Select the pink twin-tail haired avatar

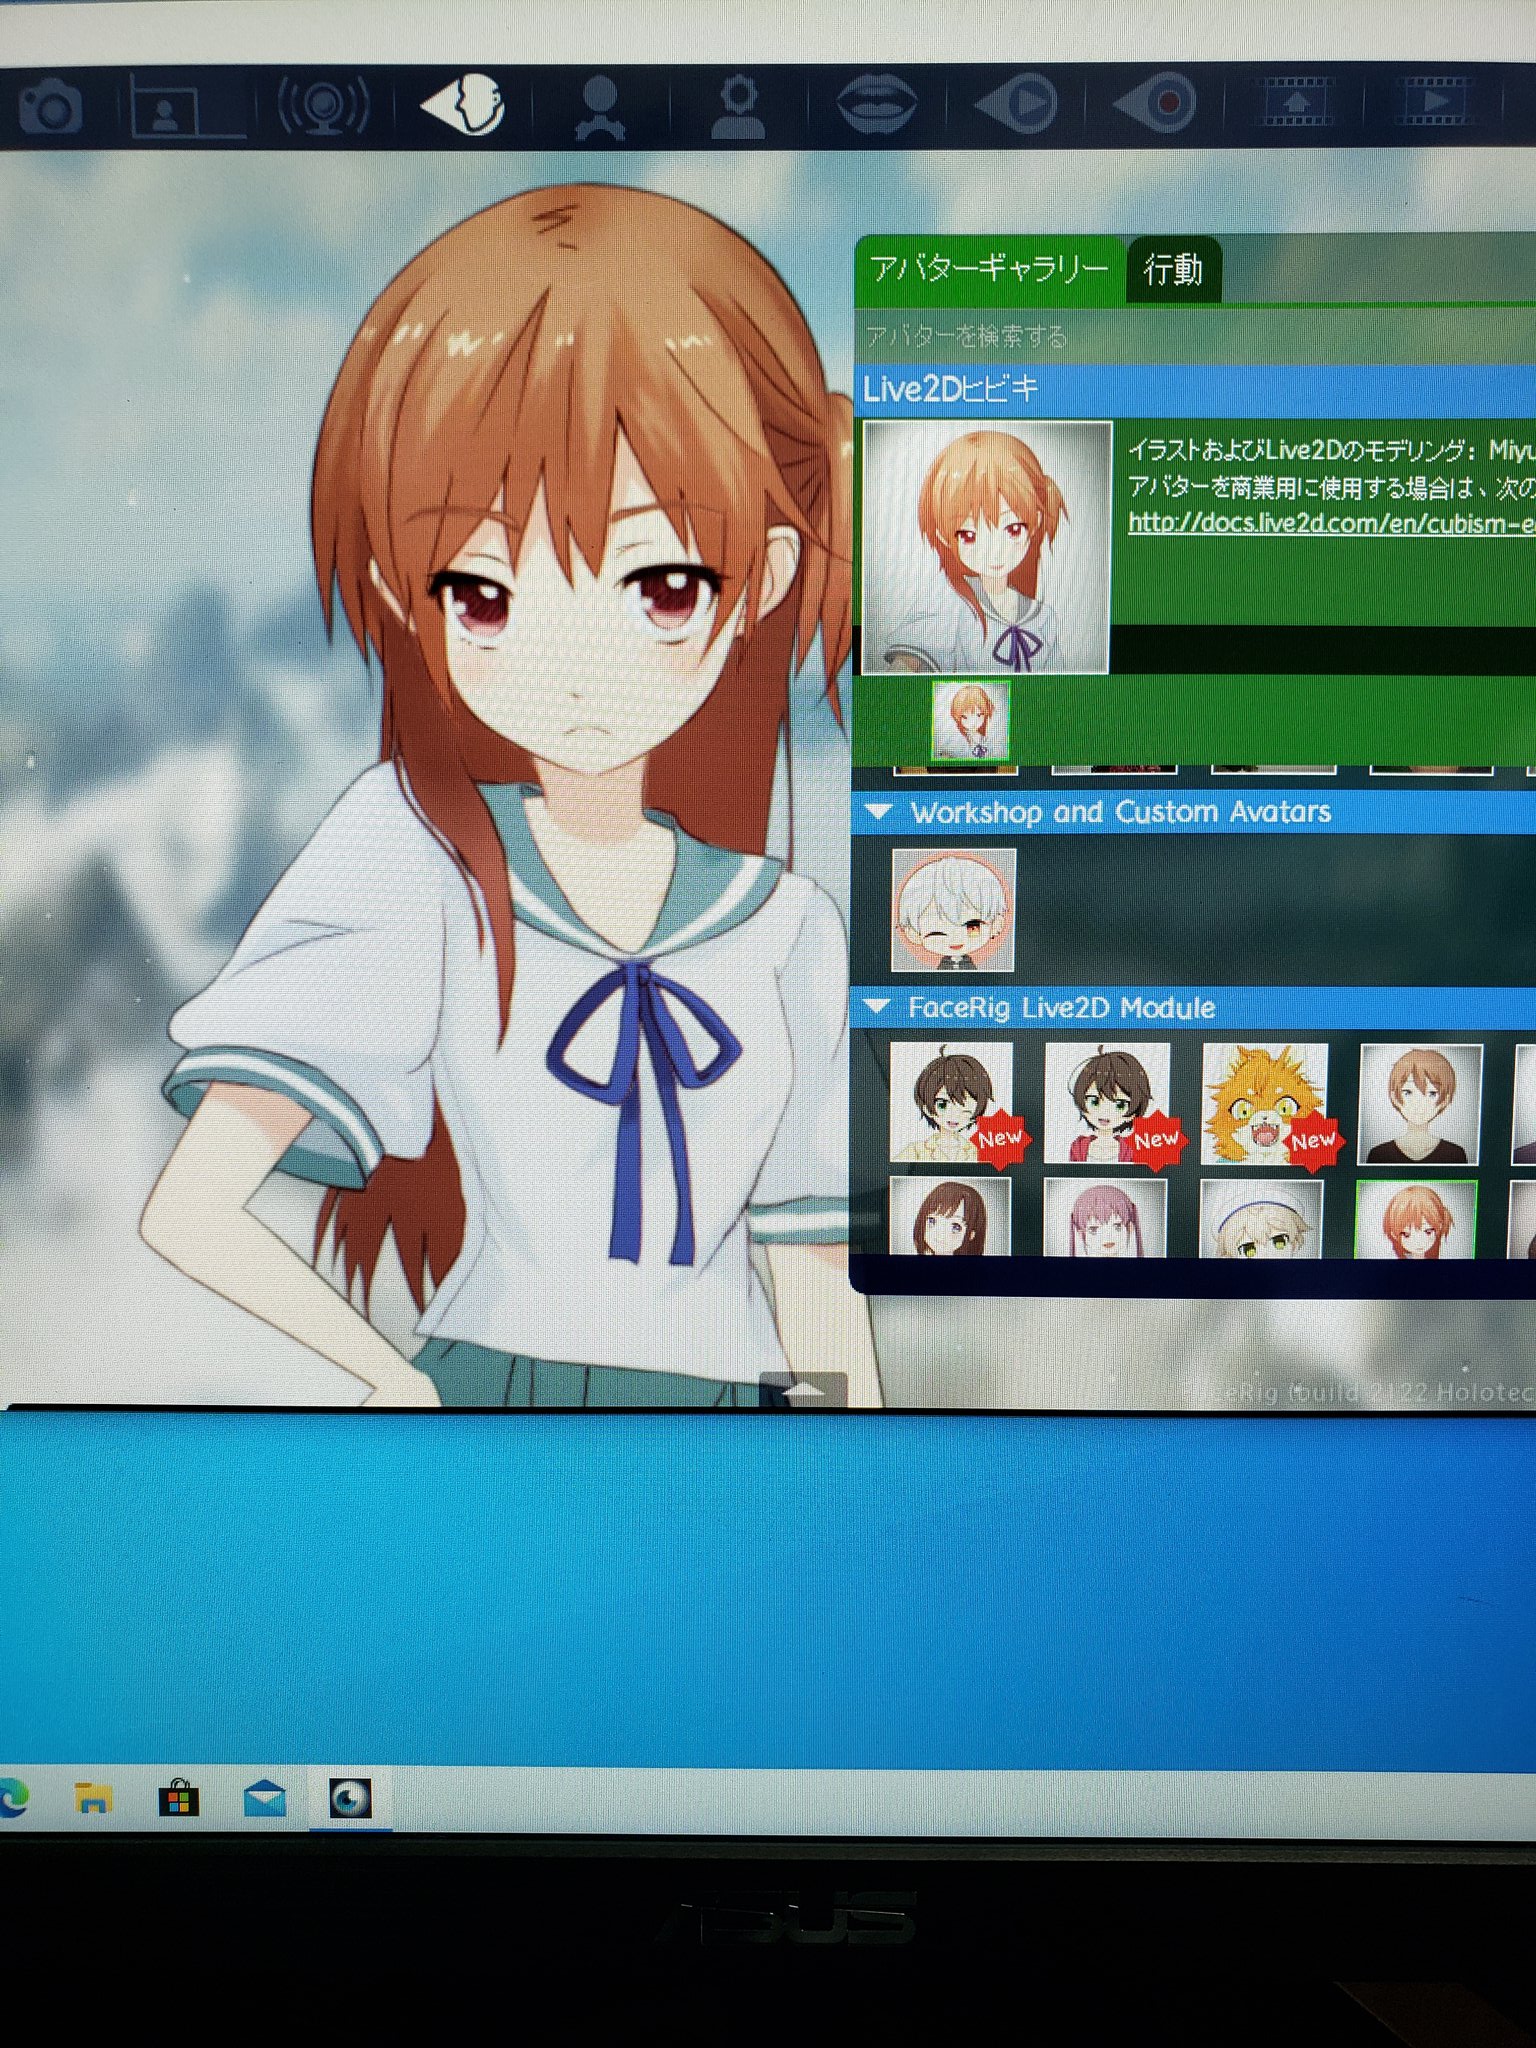1105,1218
